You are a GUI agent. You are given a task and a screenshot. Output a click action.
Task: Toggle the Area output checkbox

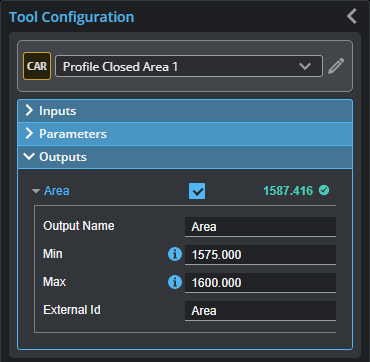point(197,191)
